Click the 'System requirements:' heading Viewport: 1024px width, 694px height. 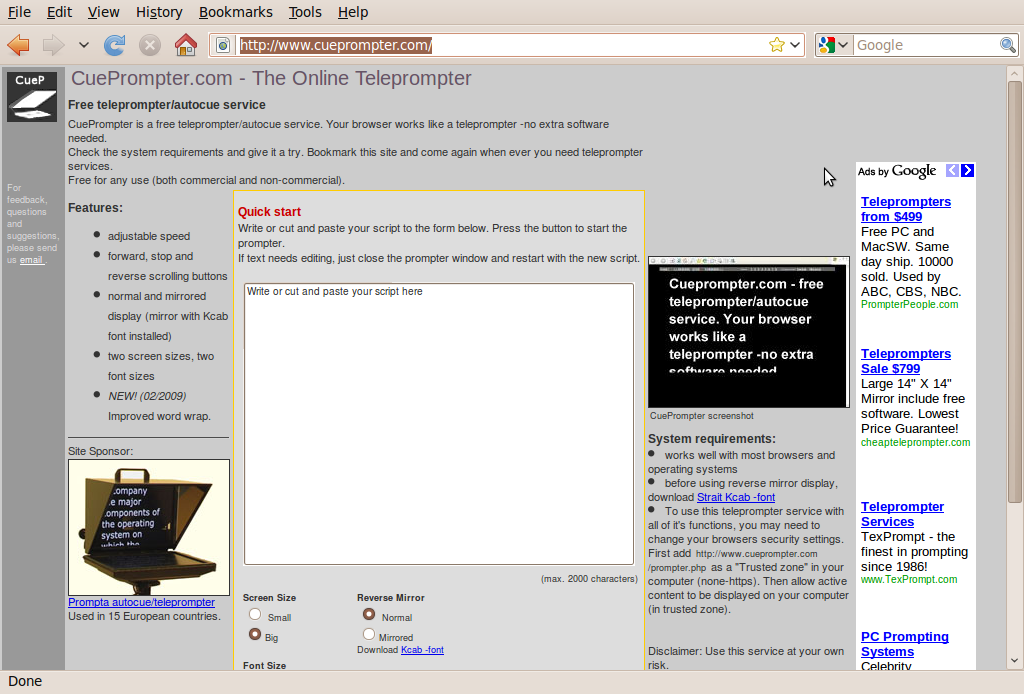(712, 439)
